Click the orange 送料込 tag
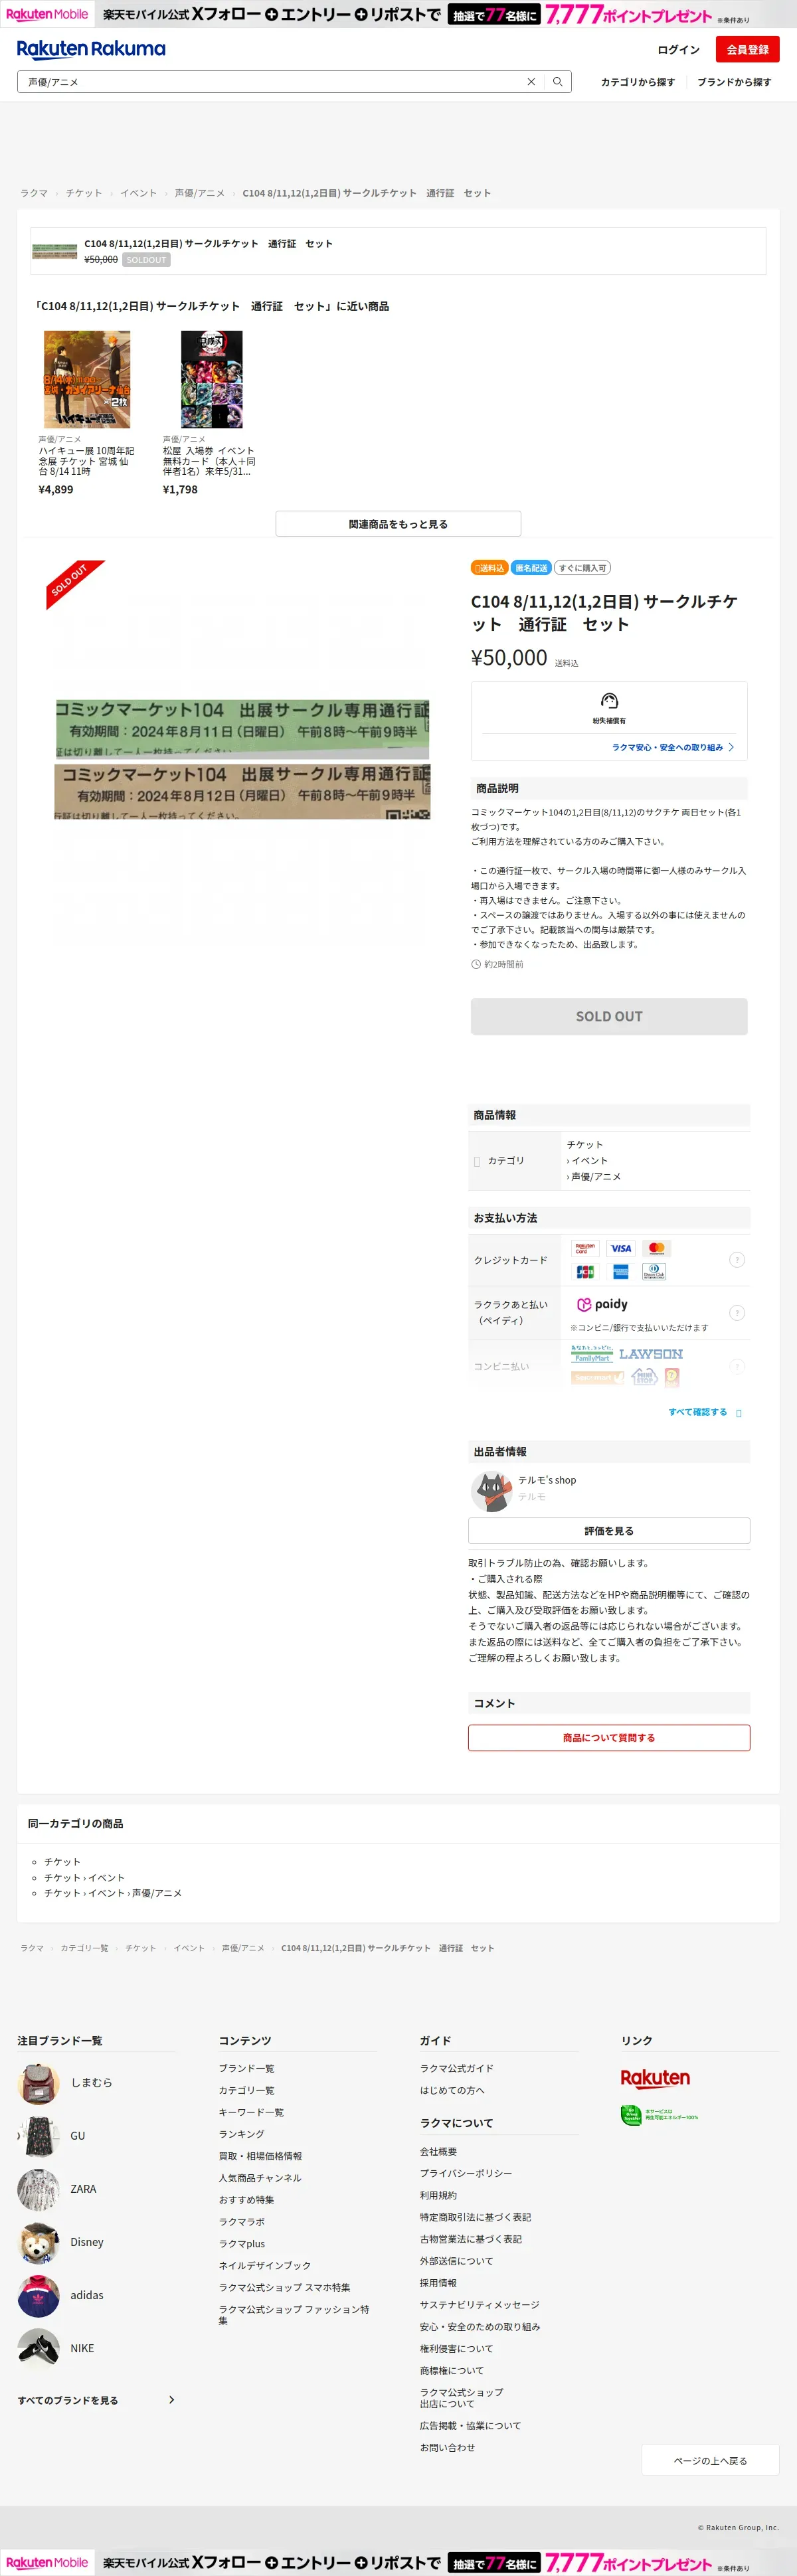Viewport: 797px width, 2576px height. [490, 568]
